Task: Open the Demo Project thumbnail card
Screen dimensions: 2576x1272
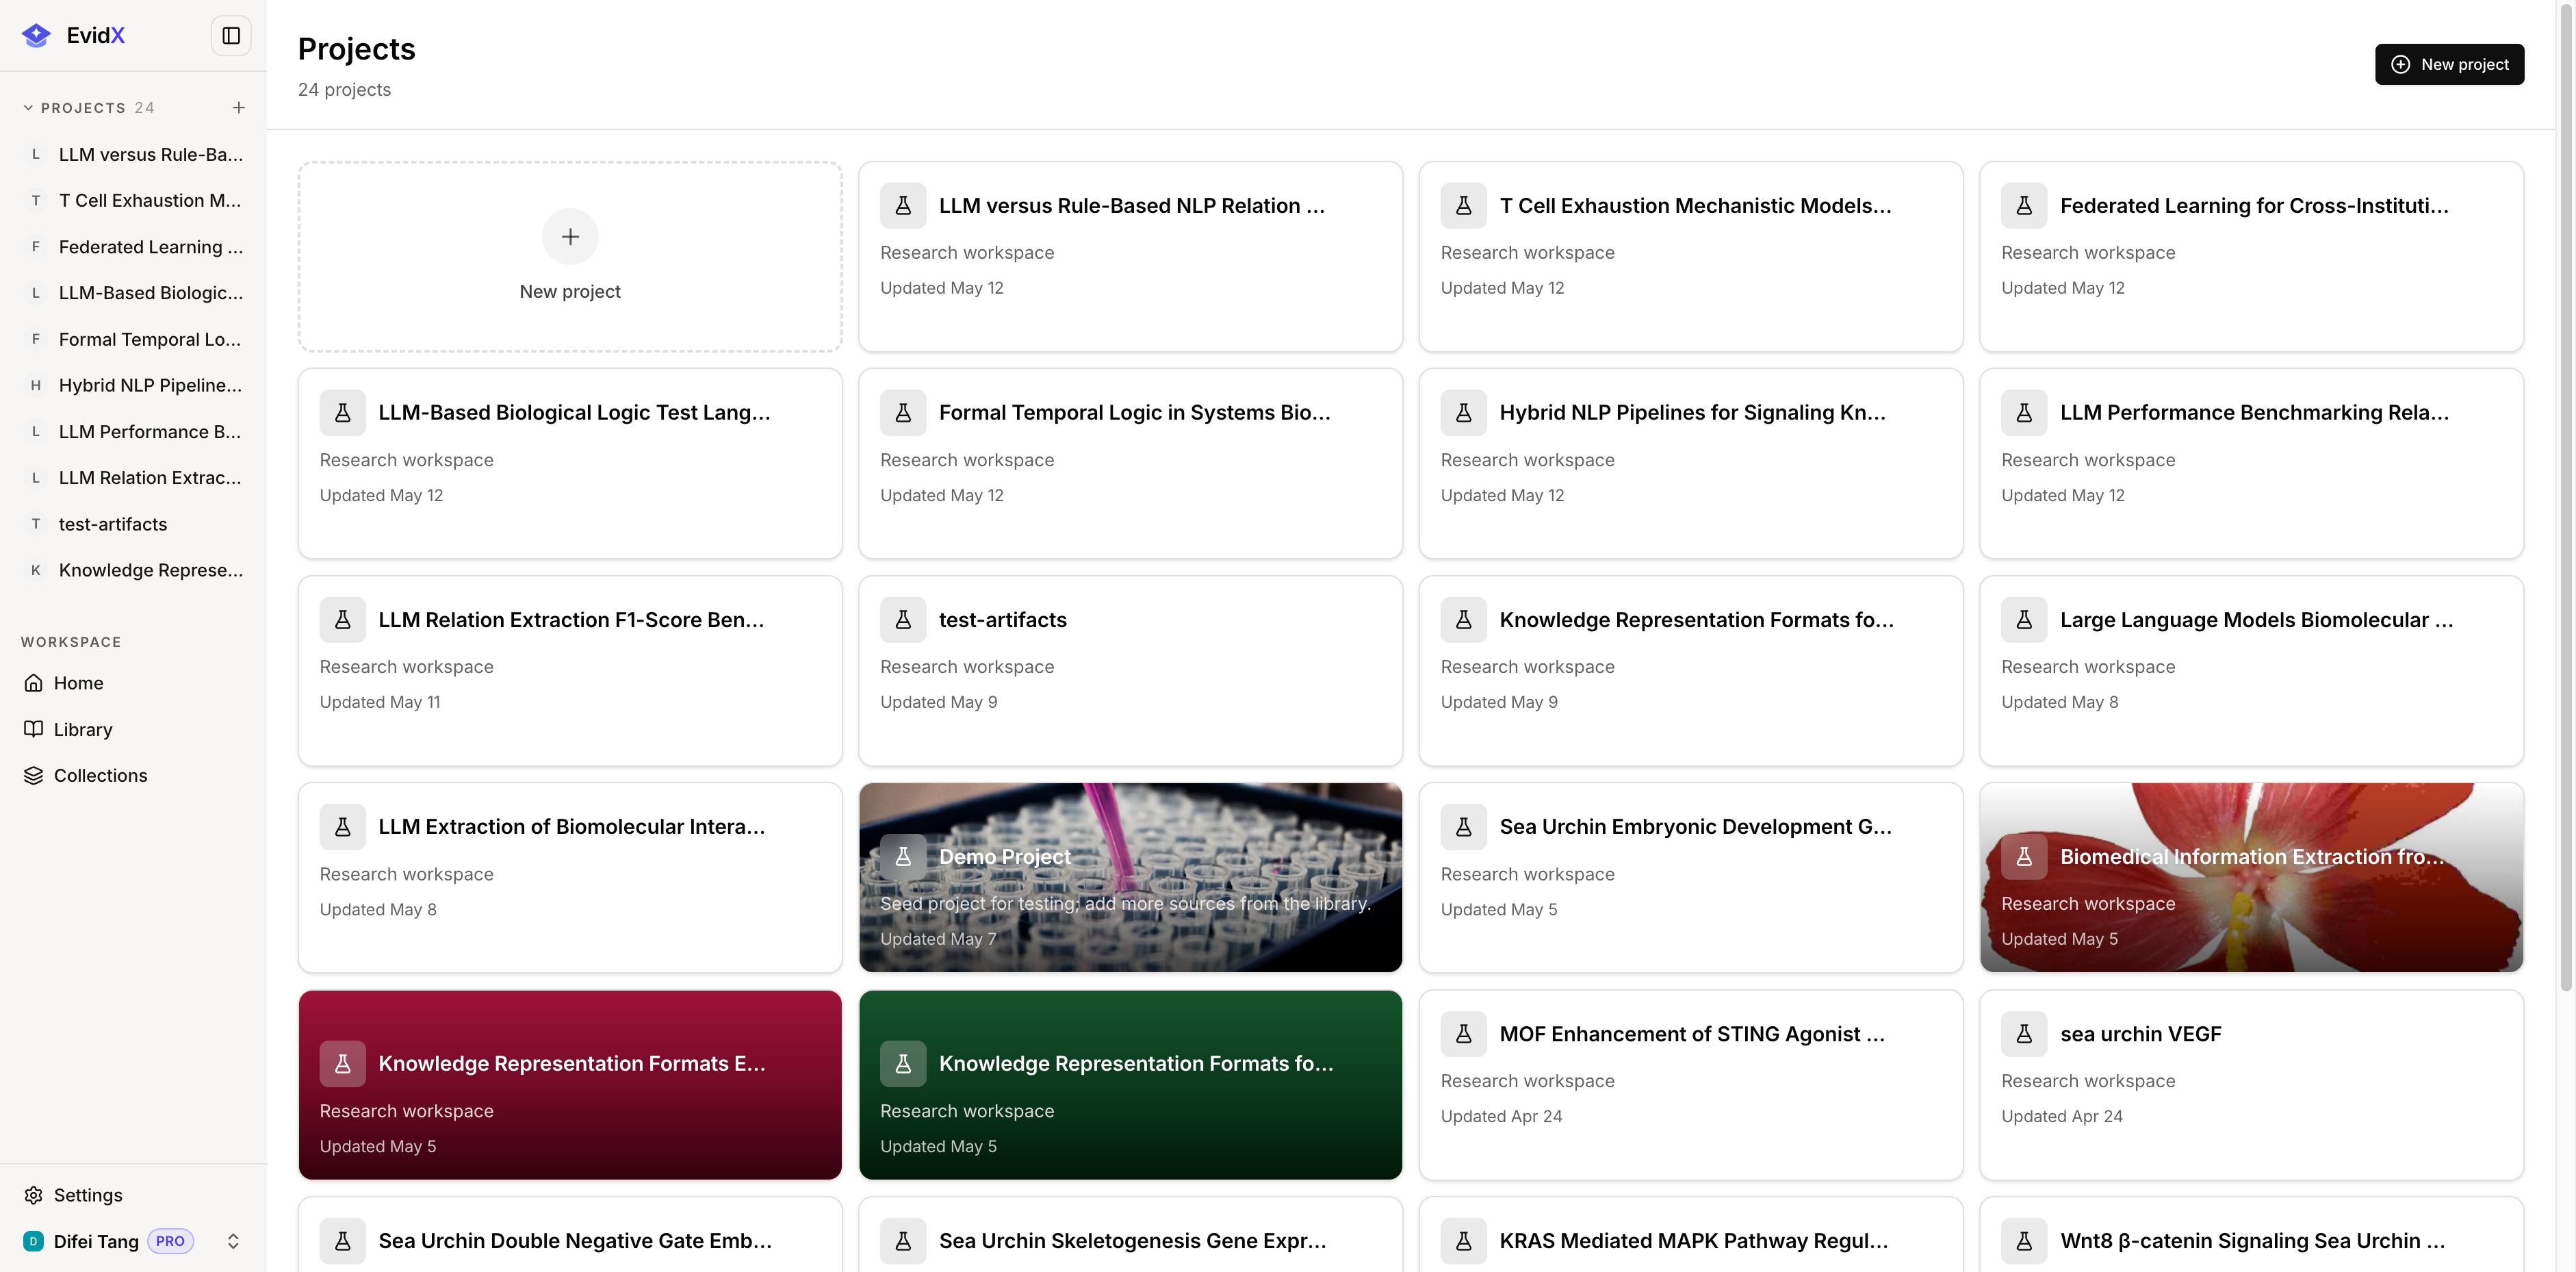Action: 1130,878
